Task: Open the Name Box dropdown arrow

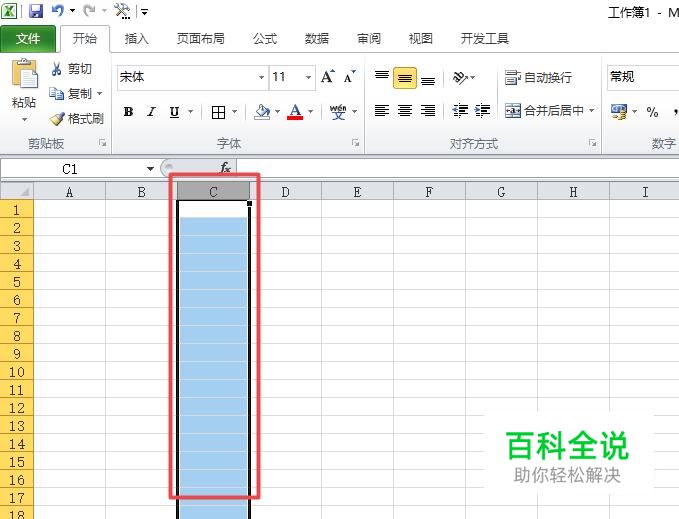Action: 150,169
